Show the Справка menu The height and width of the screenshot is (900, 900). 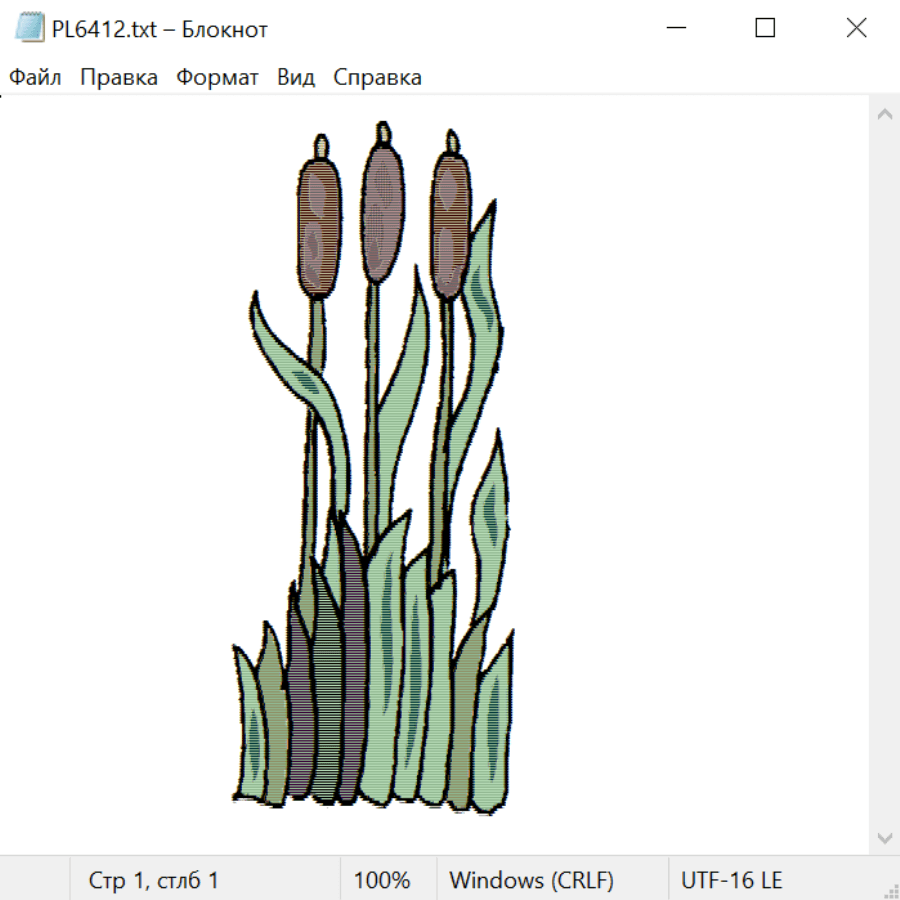tap(377, 78)
